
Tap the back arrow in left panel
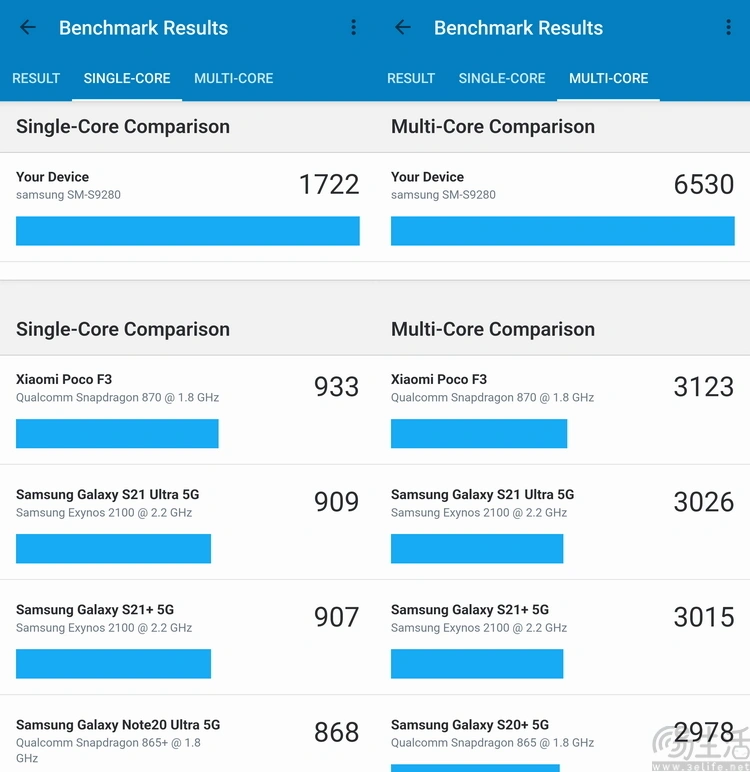point(28,28)
